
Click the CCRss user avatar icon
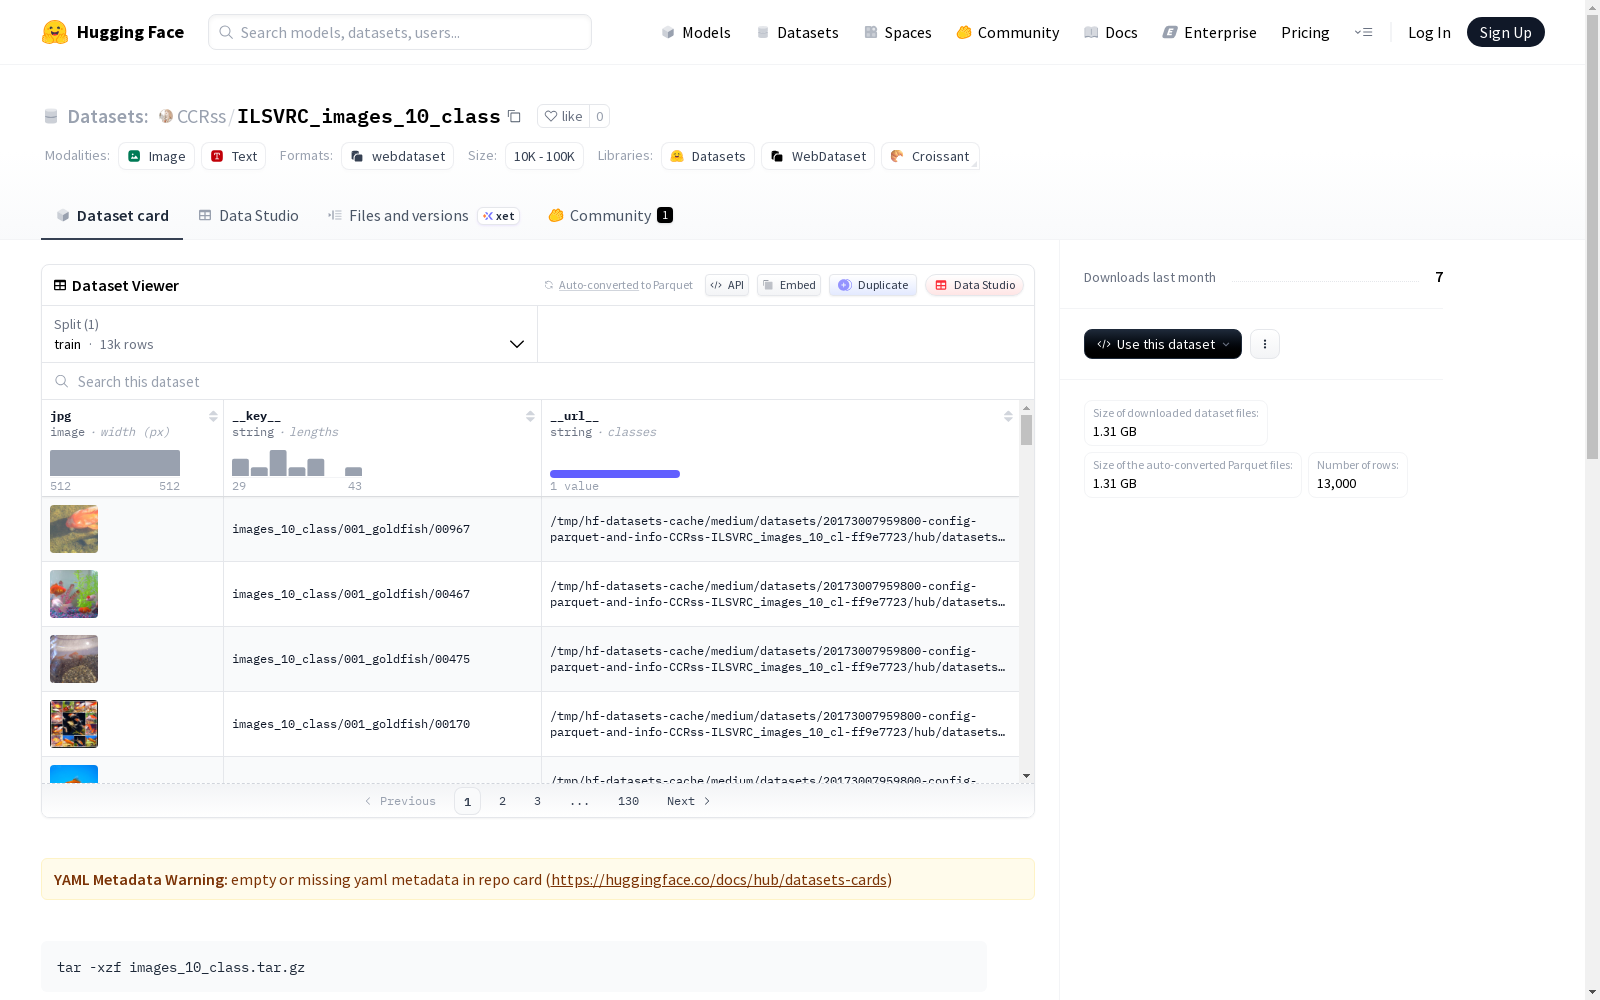pyautogui.click(x=166, y=116)
